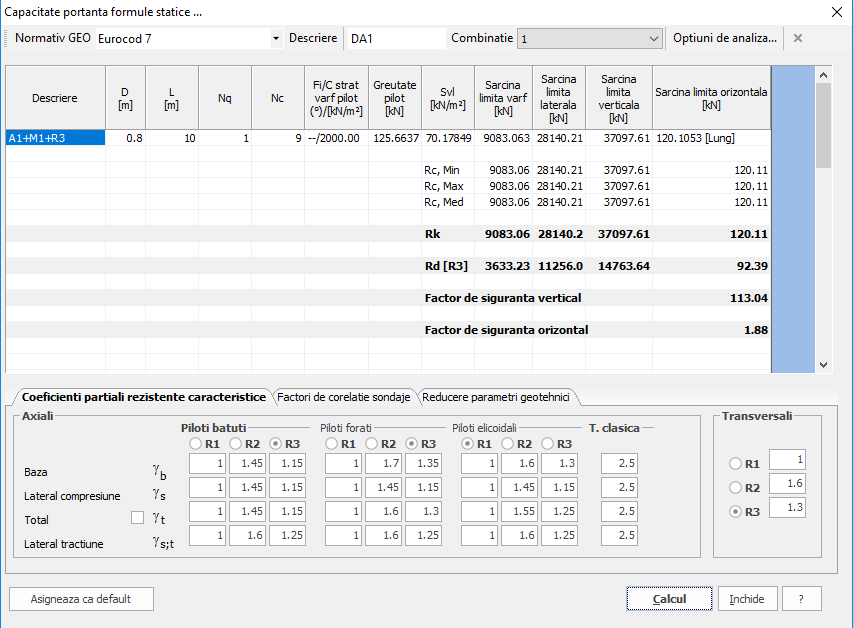Edit Transversali R1 field value 1

click(x=788, y=460)
